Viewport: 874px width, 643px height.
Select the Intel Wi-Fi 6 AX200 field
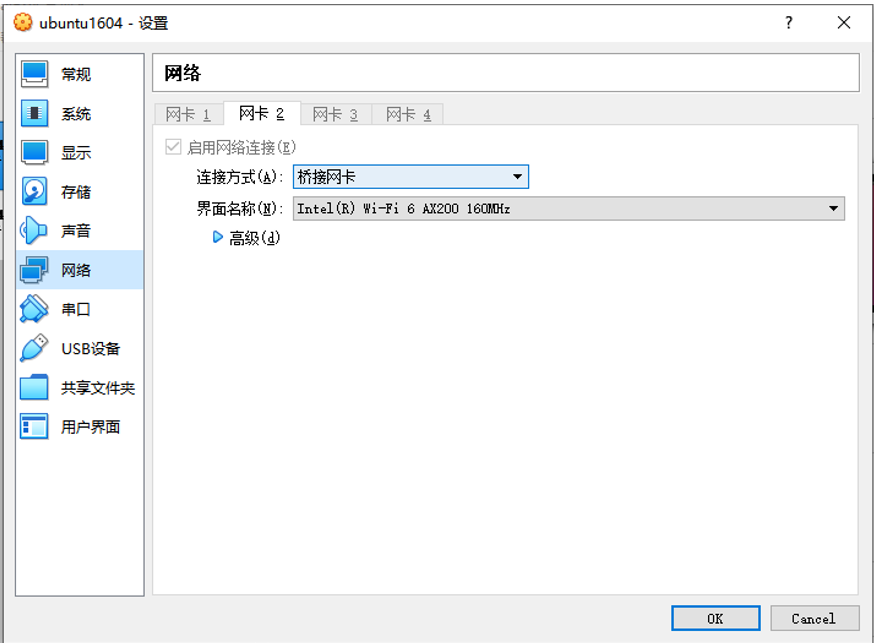tap(500, 208)
